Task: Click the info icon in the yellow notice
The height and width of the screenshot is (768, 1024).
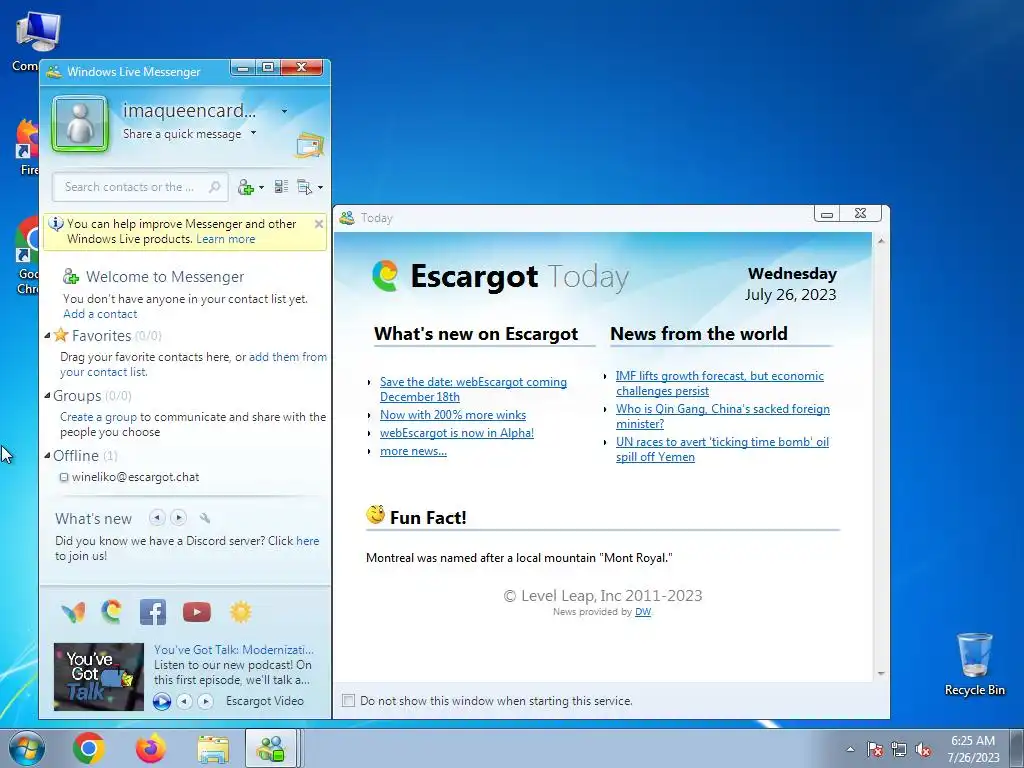Action: pyautogui.click(x=56, y=223)
